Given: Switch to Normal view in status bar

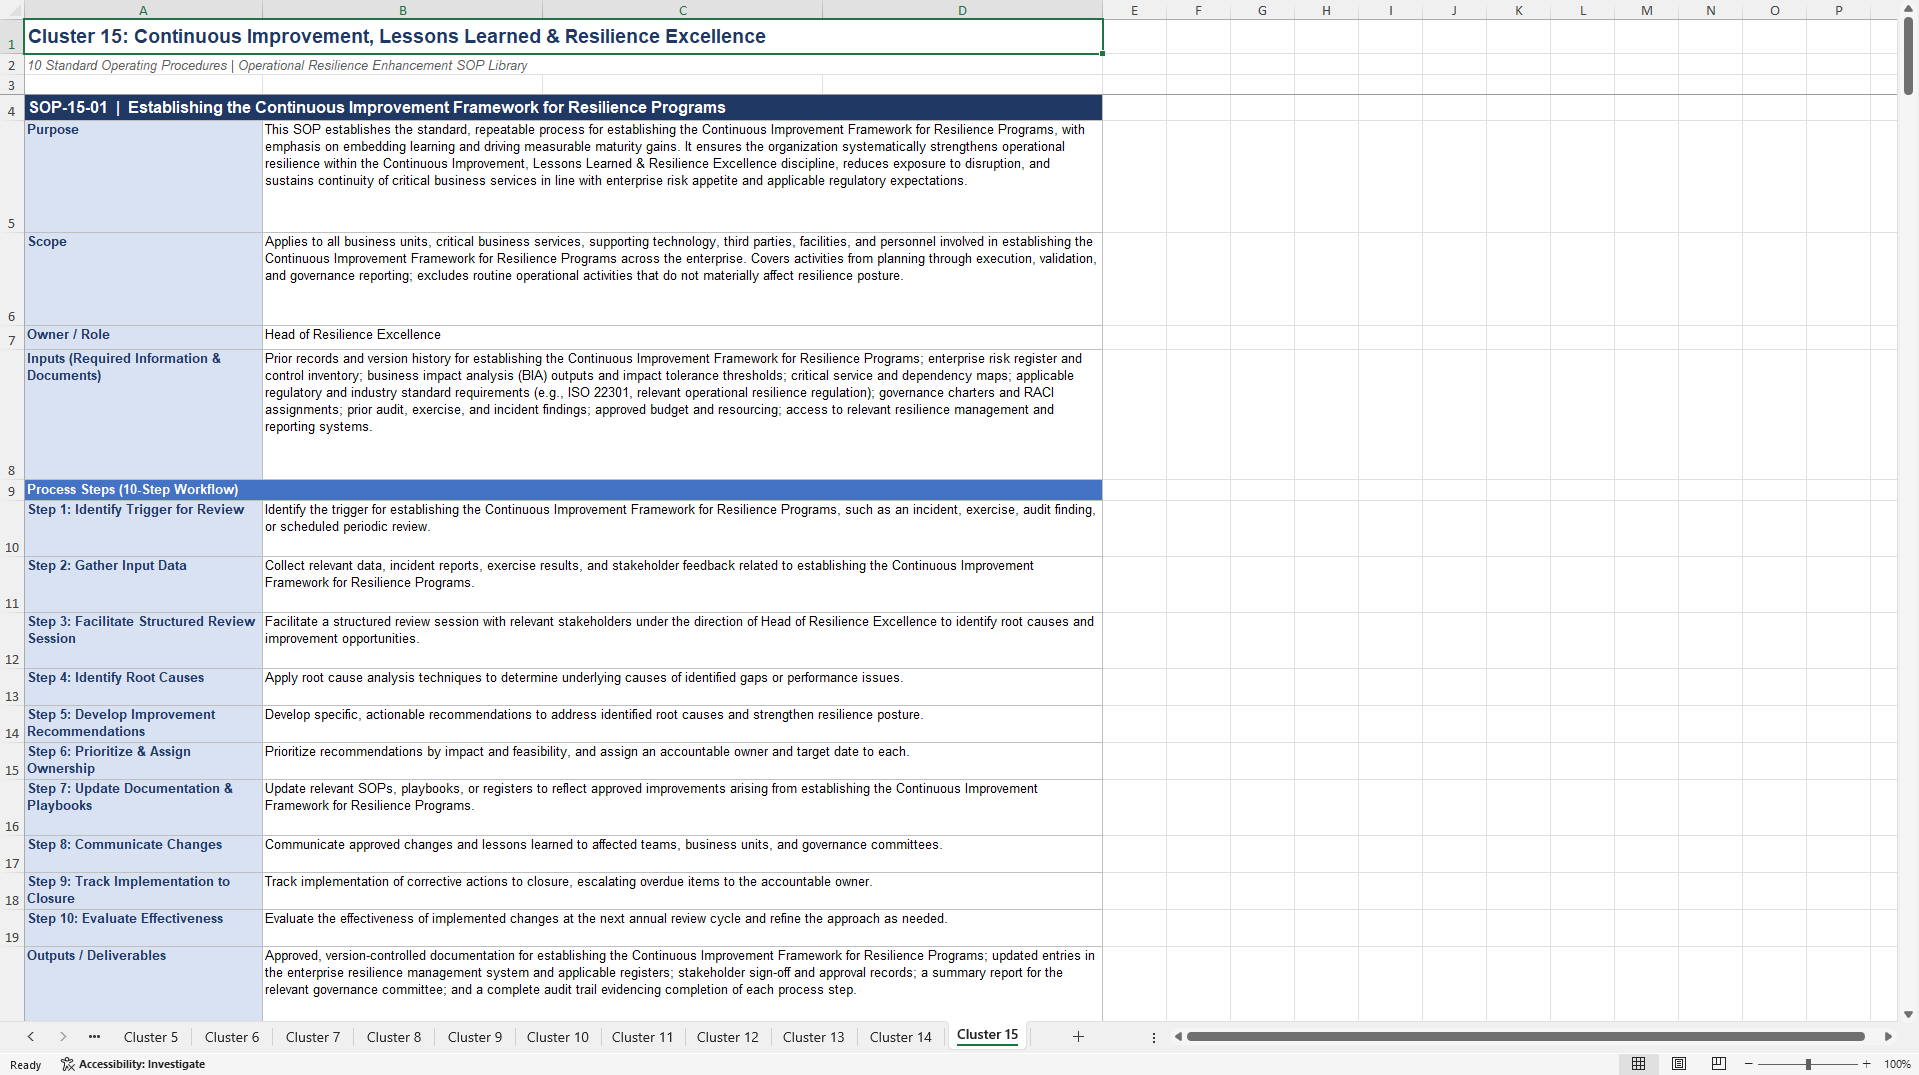Looking at the screenshot, I should point(1638,1064).
